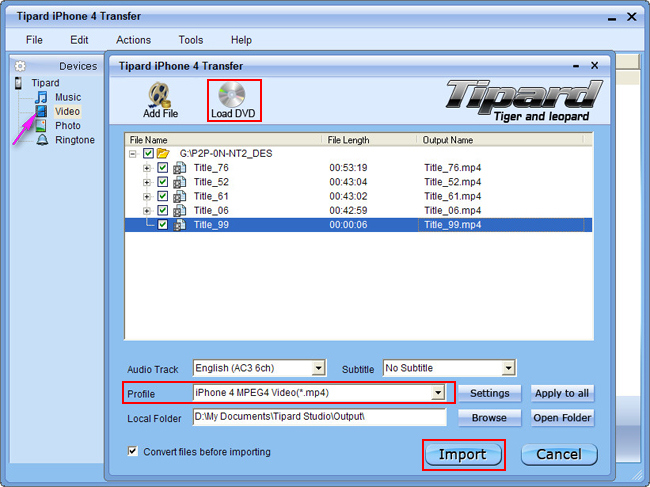The height and width of the screenshot is (487, 650).
Task: Click the Cancel button
Action: coord(559,454)
